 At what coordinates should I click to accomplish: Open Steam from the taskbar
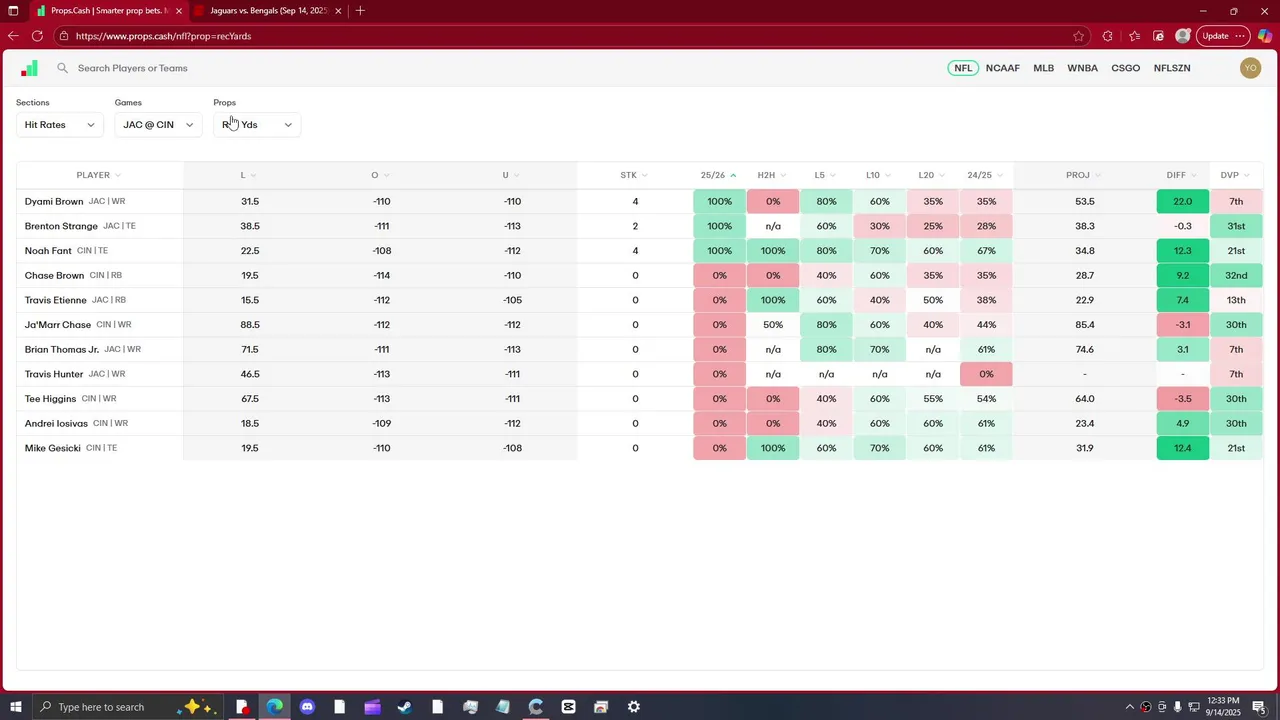405,707
